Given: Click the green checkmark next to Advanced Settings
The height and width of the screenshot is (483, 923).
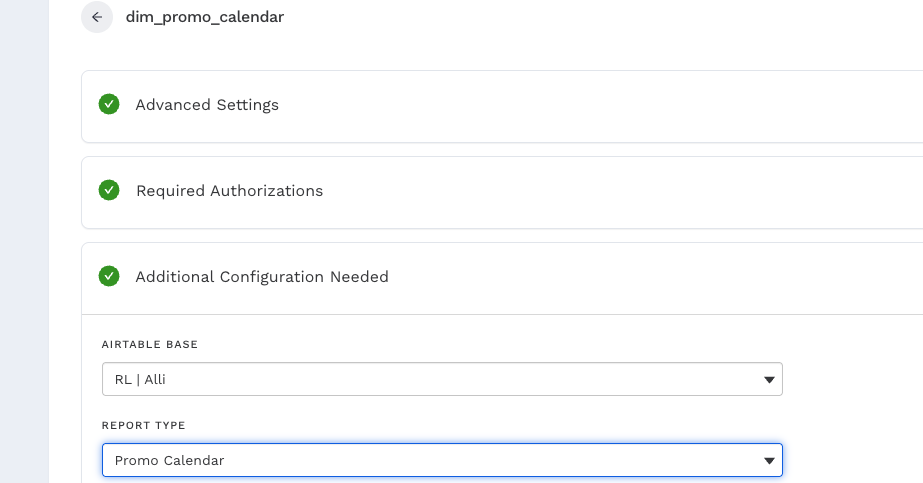Looking at the screenshot, I should pos(109,104).
